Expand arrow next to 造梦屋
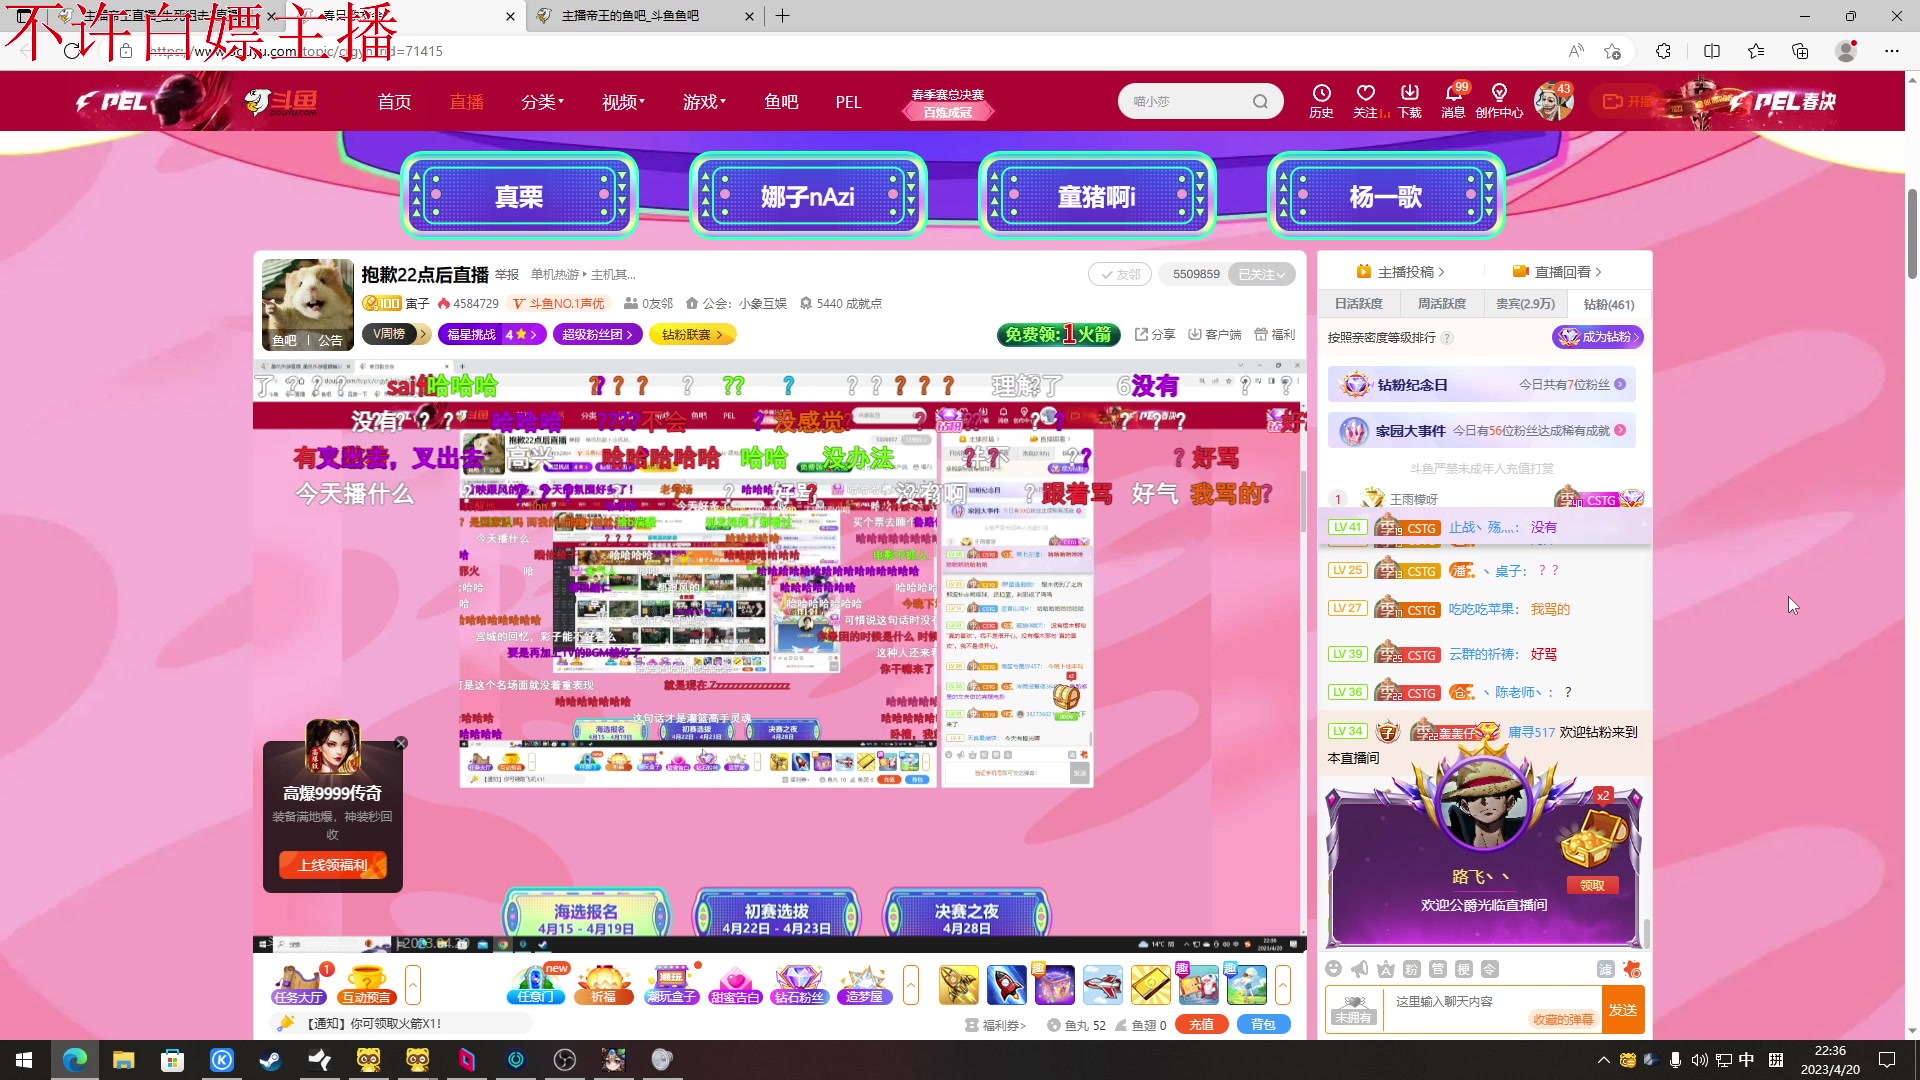 (x=910, y=985)
